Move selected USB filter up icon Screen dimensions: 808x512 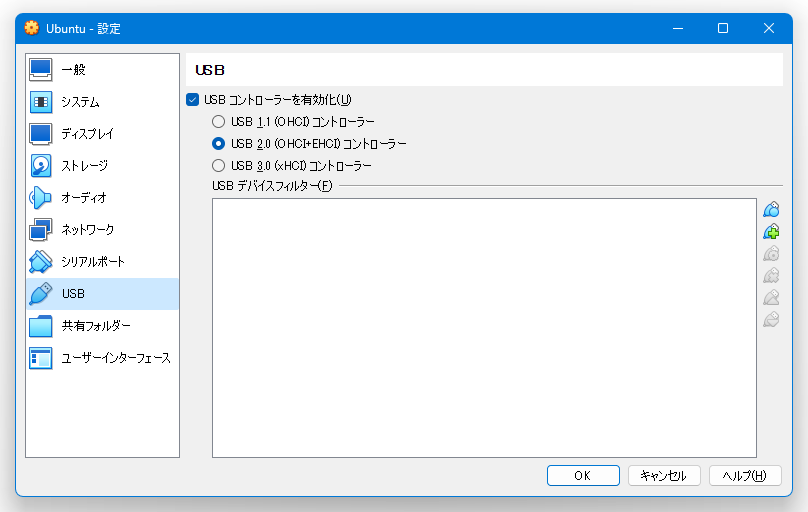pos(771,298)
